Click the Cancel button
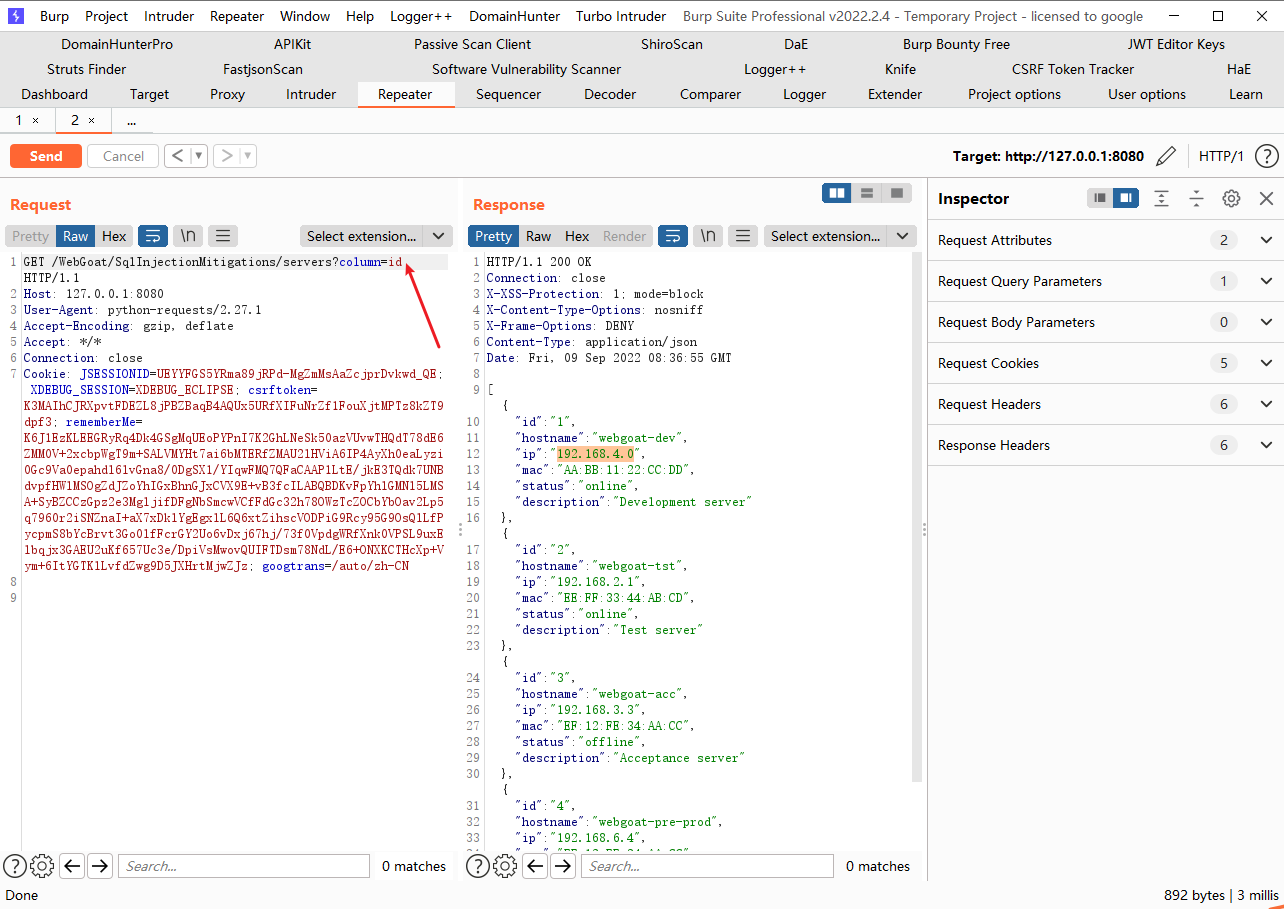 coord(123,156)
